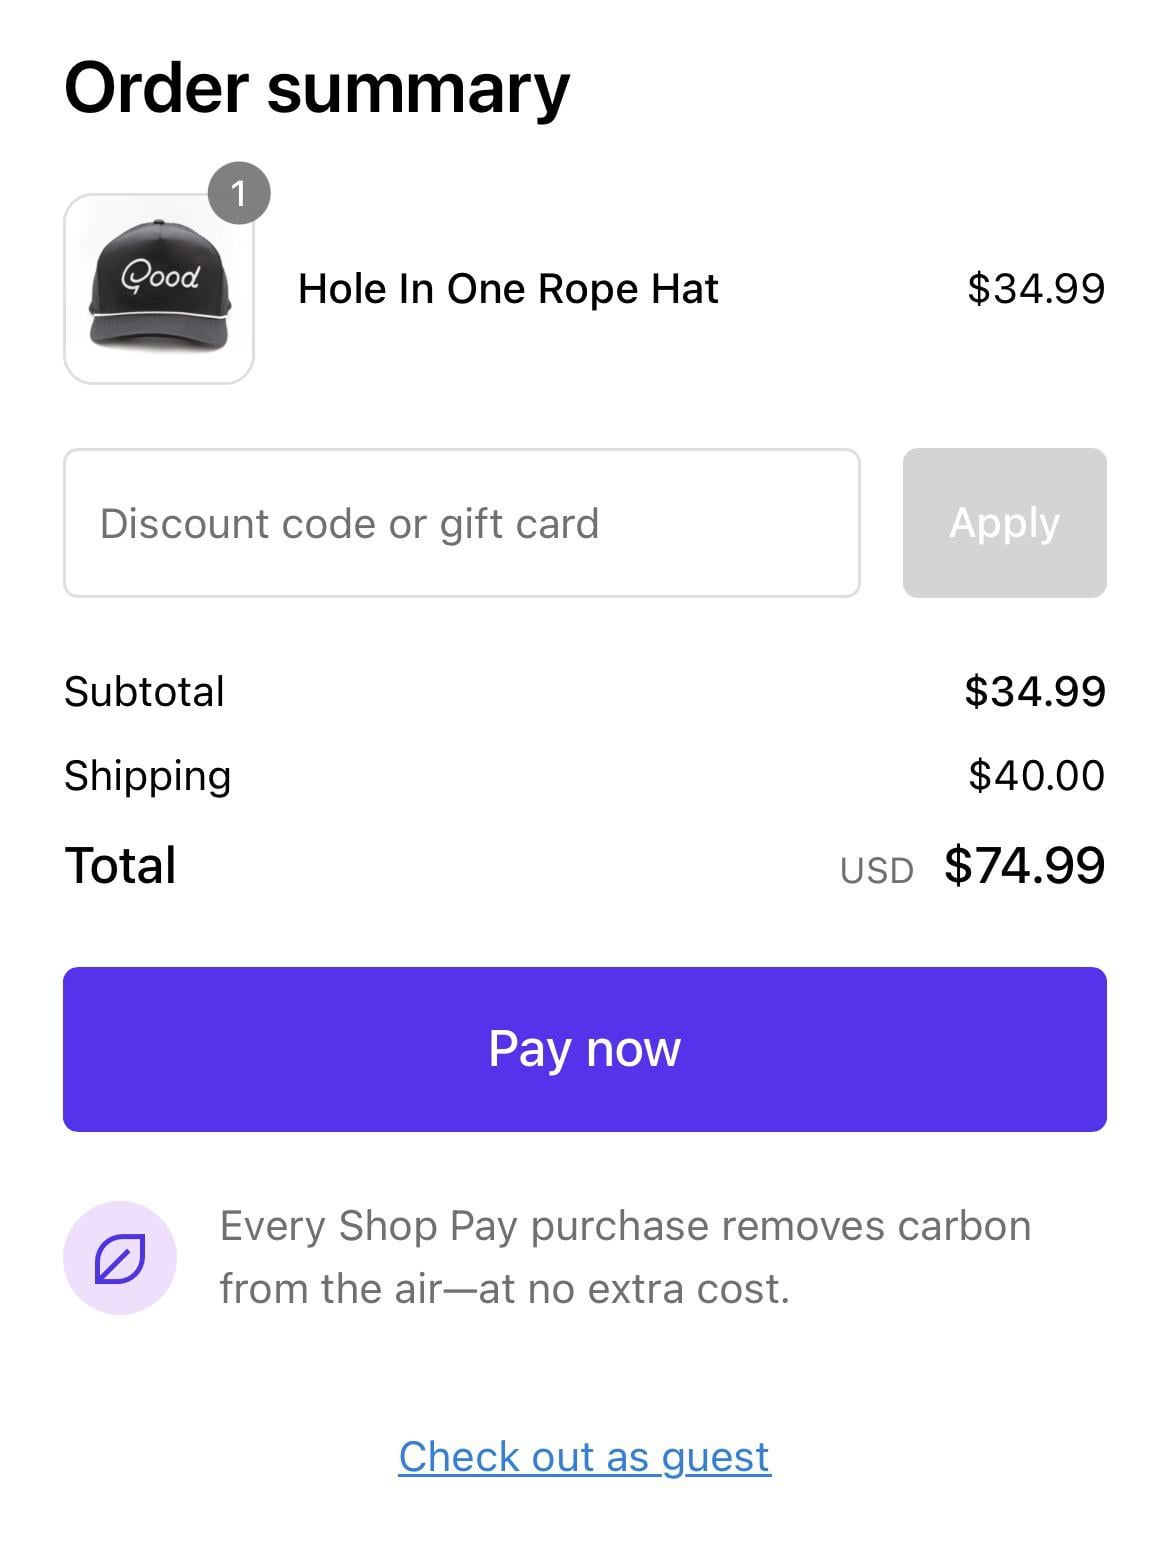Click the Shipping label
1170x1546 pixels.
[148, 777]
